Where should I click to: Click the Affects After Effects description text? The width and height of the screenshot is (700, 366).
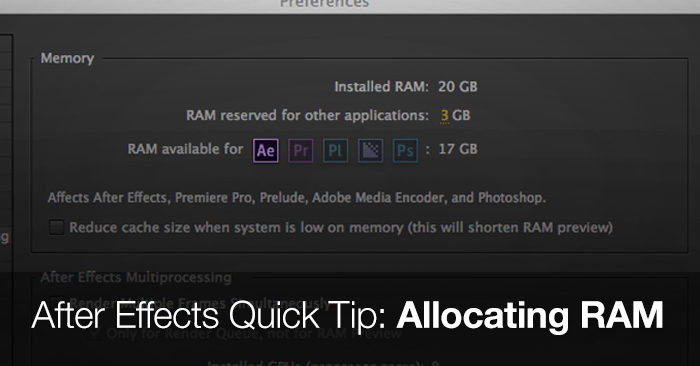(296, 198)
